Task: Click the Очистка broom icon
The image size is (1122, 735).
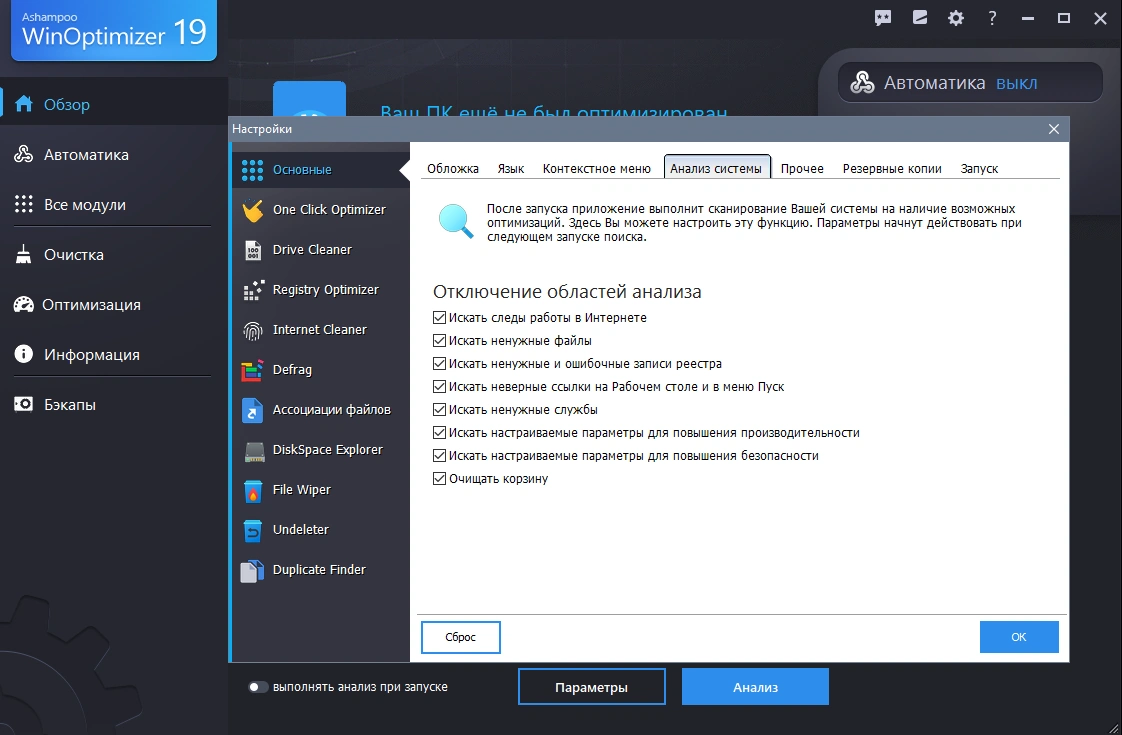Action: pyautogui.click(x=24, y=254)
